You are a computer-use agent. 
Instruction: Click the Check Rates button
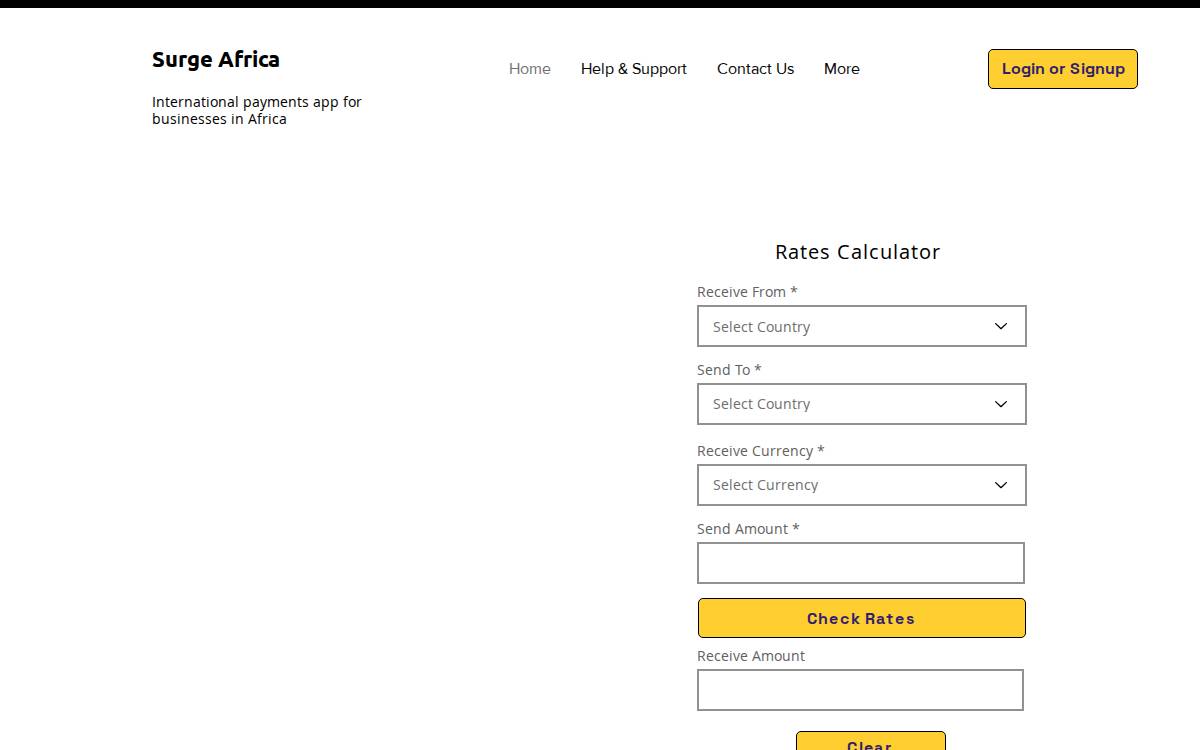click(862, 618)
